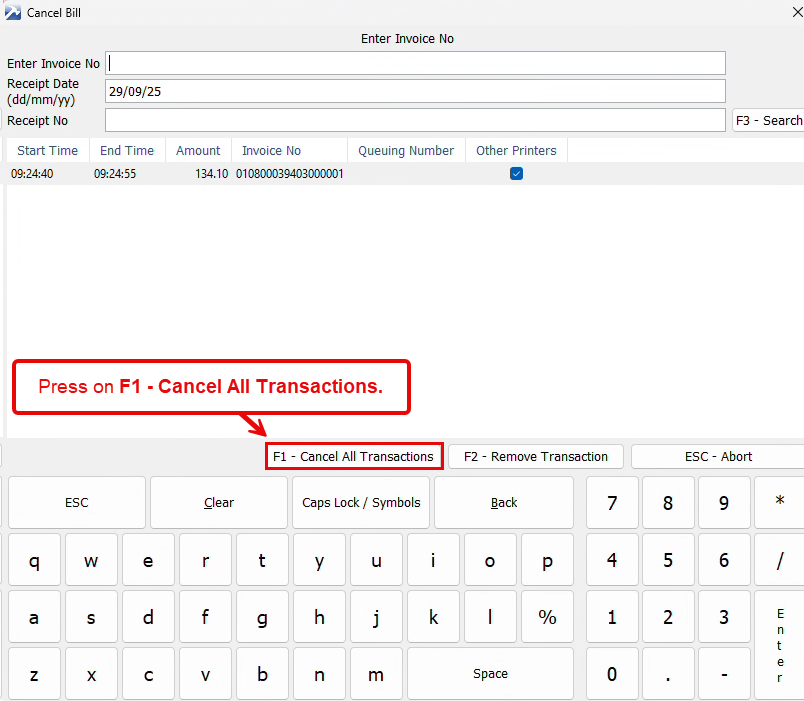Sort by Start Time column header
The height and width of the screenshot is (701, 804).
47,151
